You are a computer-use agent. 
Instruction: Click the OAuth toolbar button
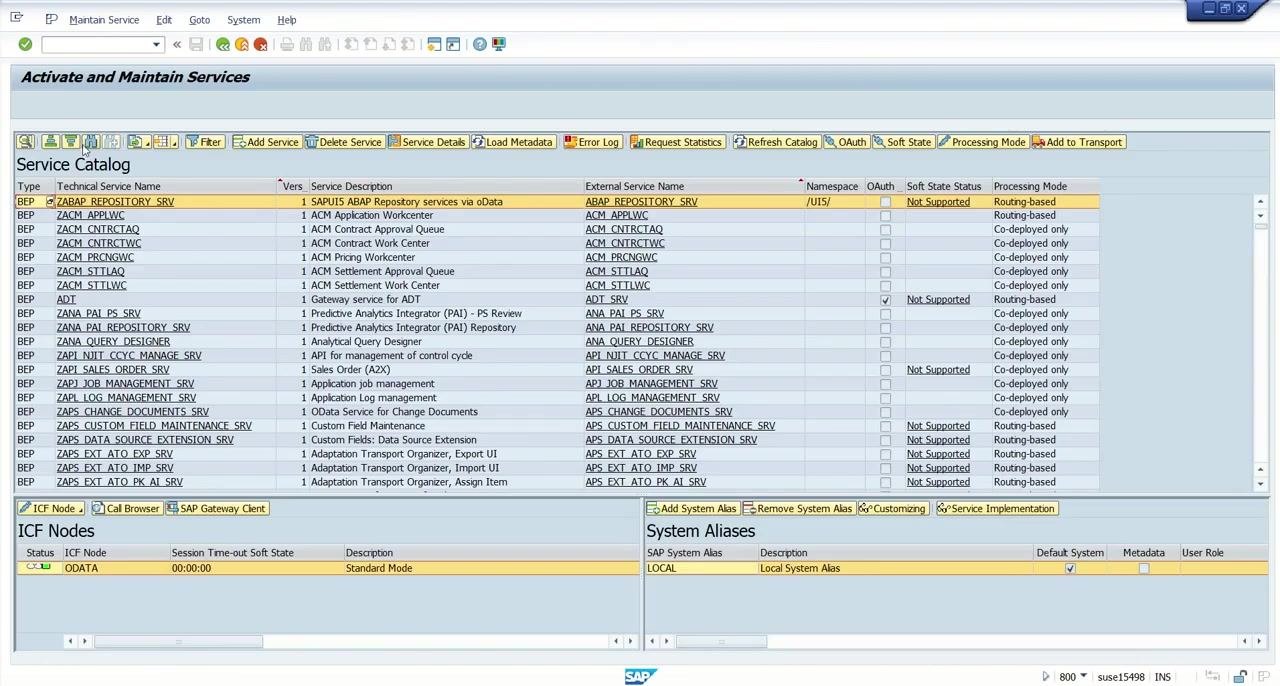(x=845, y=142)
